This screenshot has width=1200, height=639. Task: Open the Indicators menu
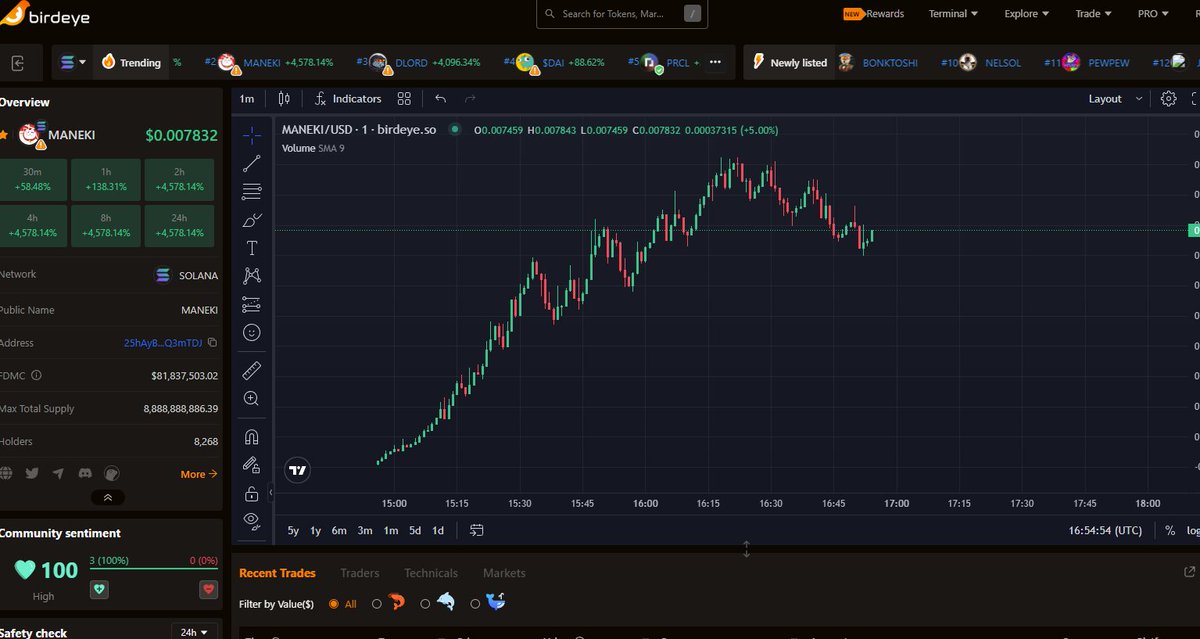pyautogui.click(x=348, y=98)
